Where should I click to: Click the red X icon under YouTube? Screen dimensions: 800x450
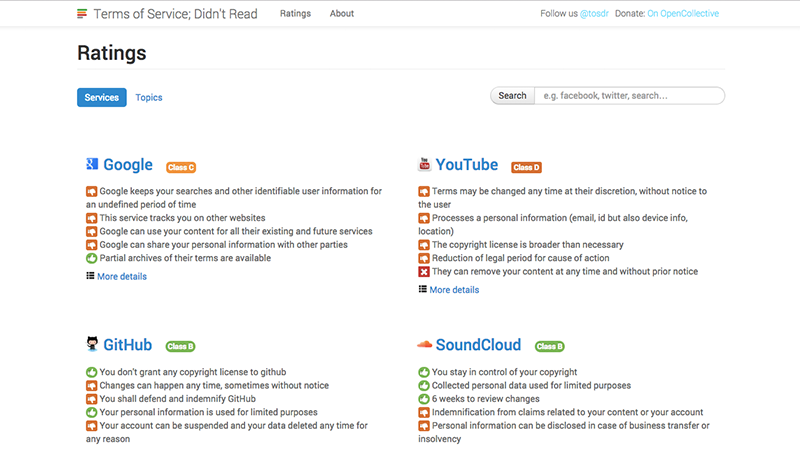(423, 272)
